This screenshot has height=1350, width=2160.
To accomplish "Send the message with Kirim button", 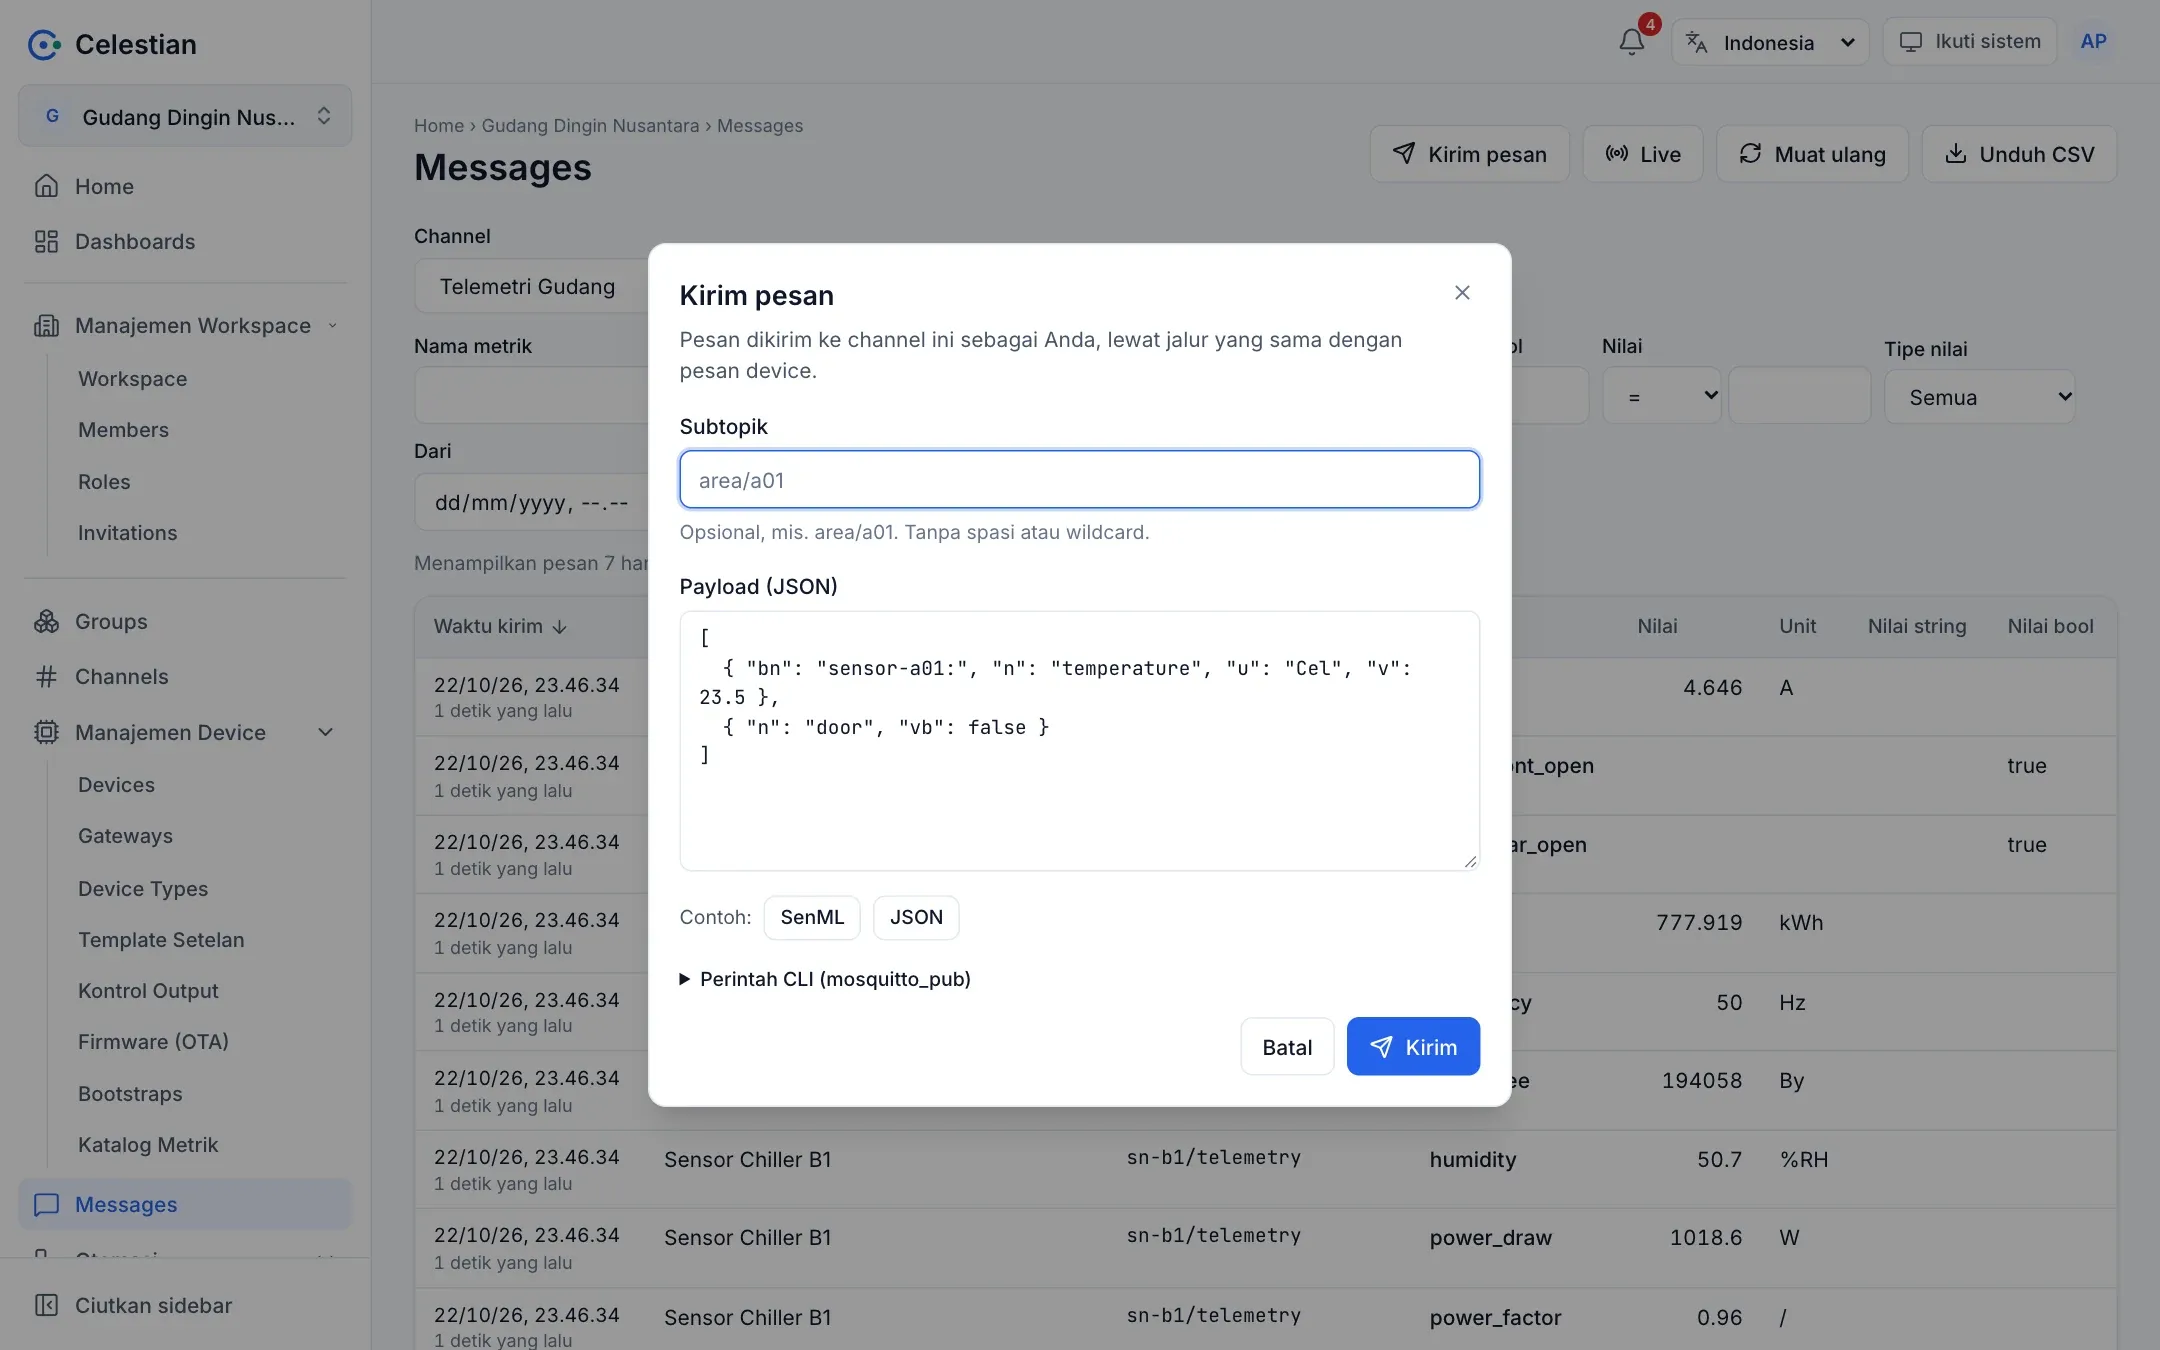I will tap(1413, 1046).
